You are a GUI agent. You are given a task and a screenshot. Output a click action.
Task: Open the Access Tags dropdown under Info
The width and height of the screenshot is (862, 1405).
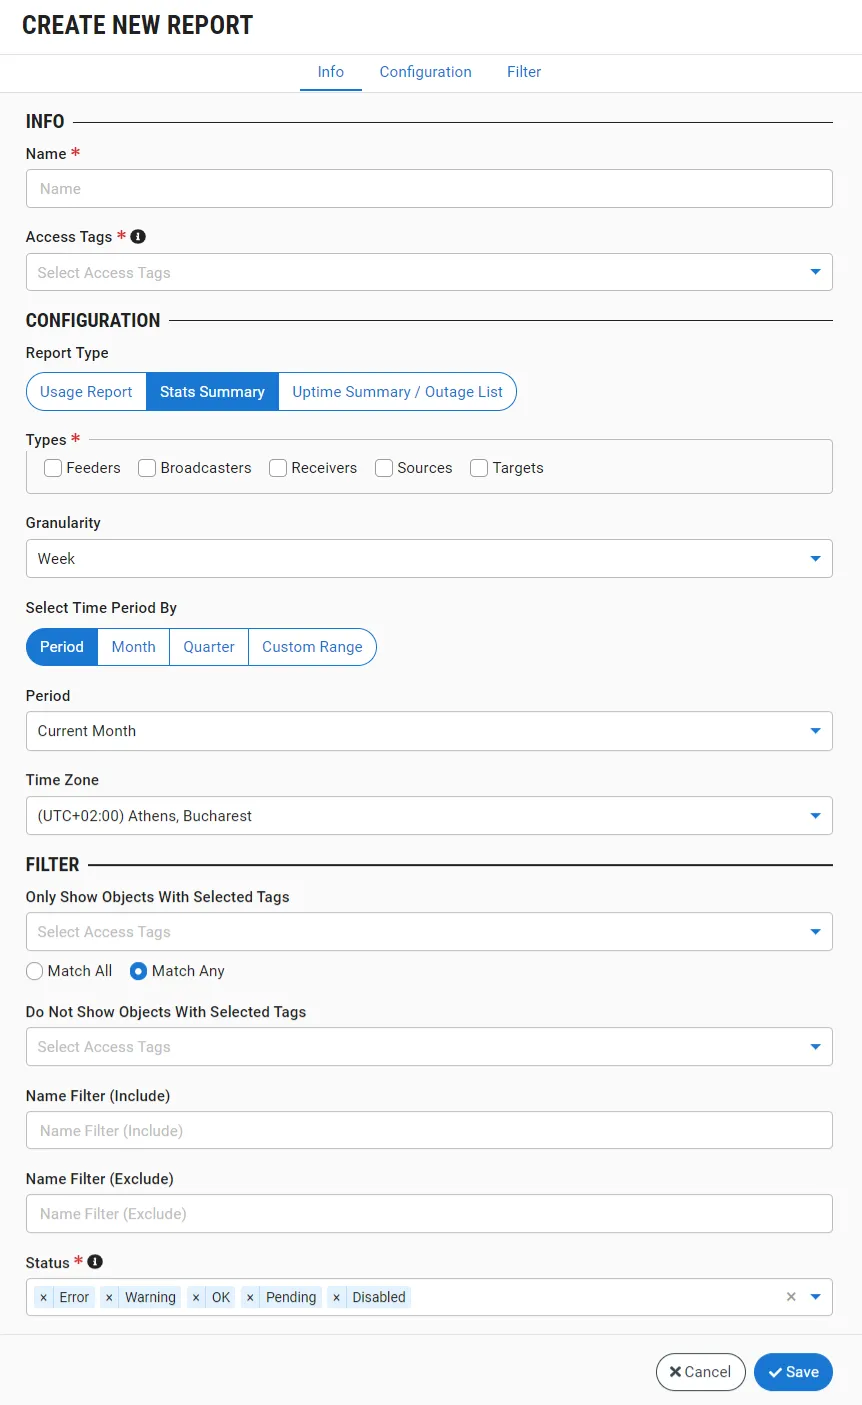point(429,272)
